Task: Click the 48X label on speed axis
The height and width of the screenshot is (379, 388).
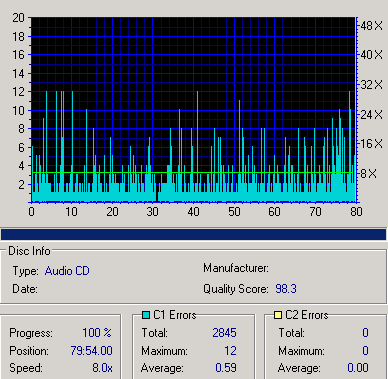Action: point(372,26)
